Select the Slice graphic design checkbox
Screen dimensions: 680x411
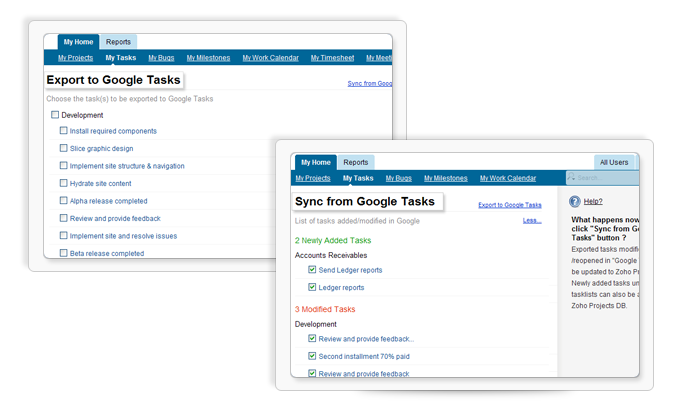[x=64, y=148]
